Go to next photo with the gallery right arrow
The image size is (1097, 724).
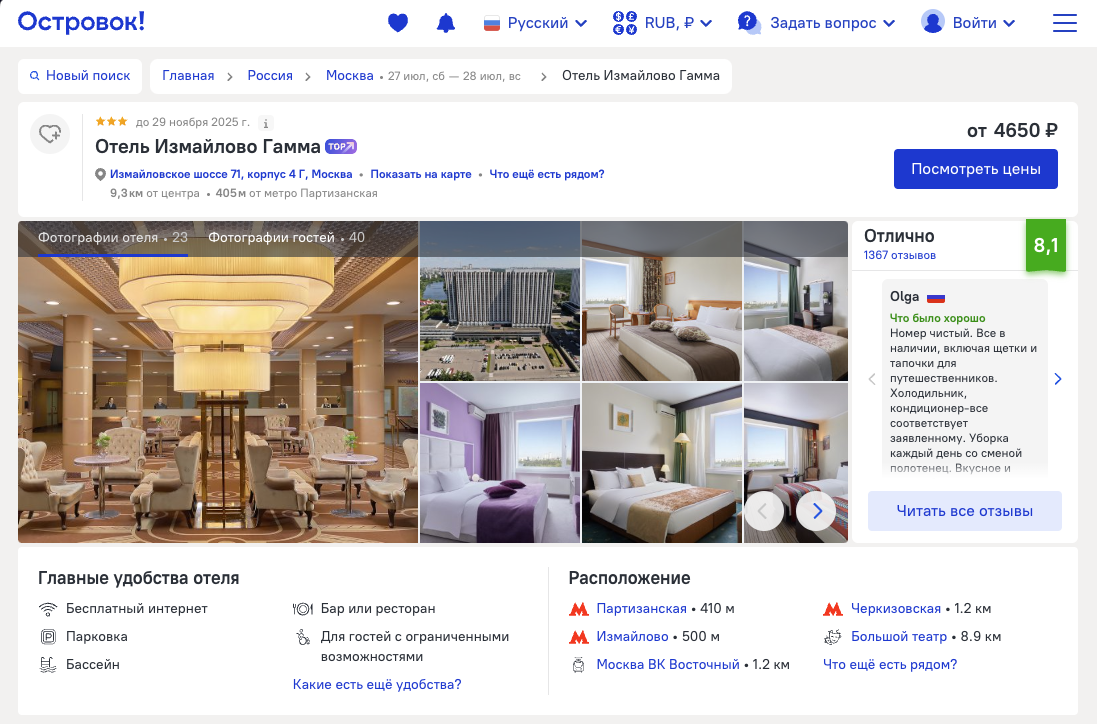coord(816,511)
